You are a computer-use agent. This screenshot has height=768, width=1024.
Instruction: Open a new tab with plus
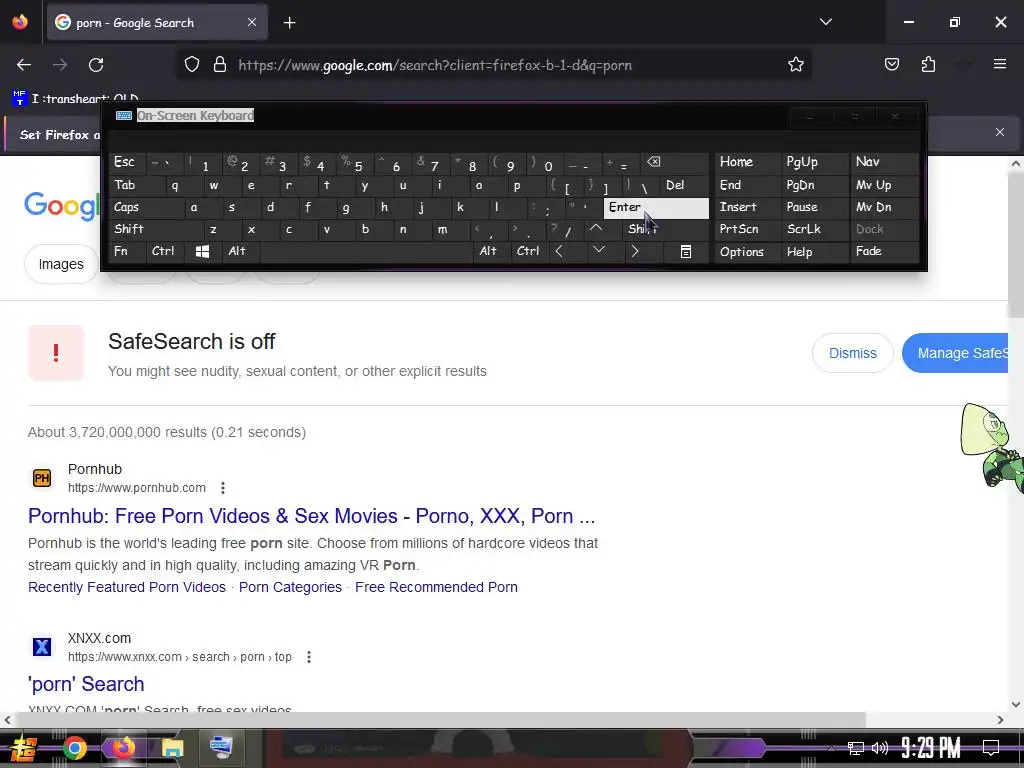pos(289,23)
